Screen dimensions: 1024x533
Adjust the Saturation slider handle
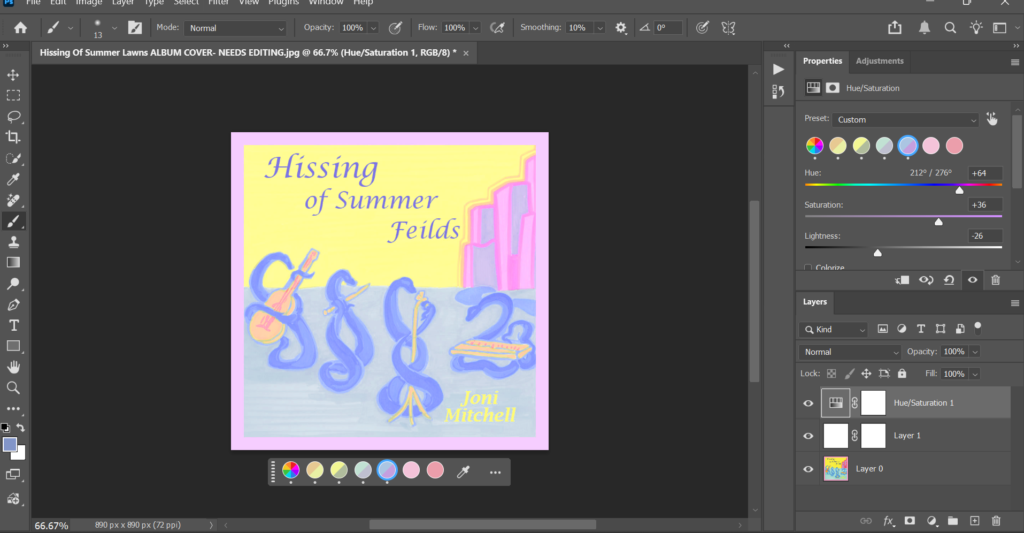[x=938, y=221]
